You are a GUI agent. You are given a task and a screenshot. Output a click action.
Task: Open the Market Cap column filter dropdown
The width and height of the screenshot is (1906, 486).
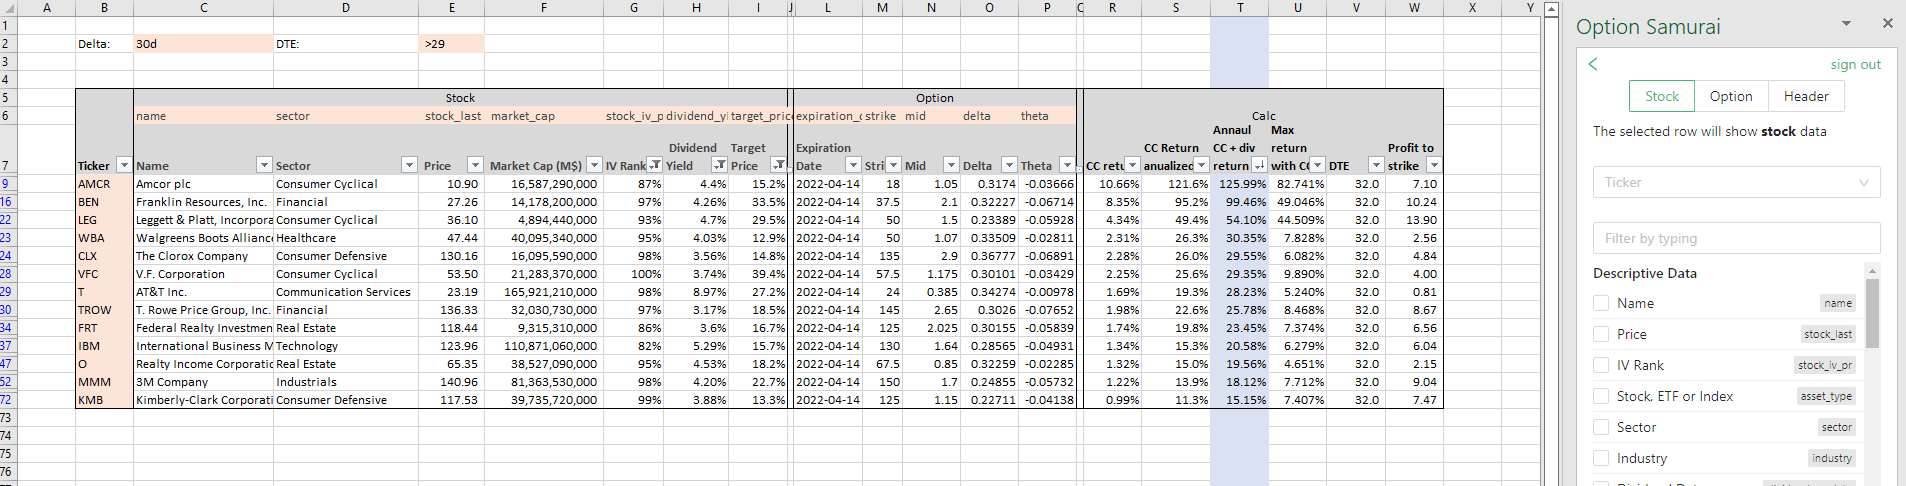click(594, 165)
